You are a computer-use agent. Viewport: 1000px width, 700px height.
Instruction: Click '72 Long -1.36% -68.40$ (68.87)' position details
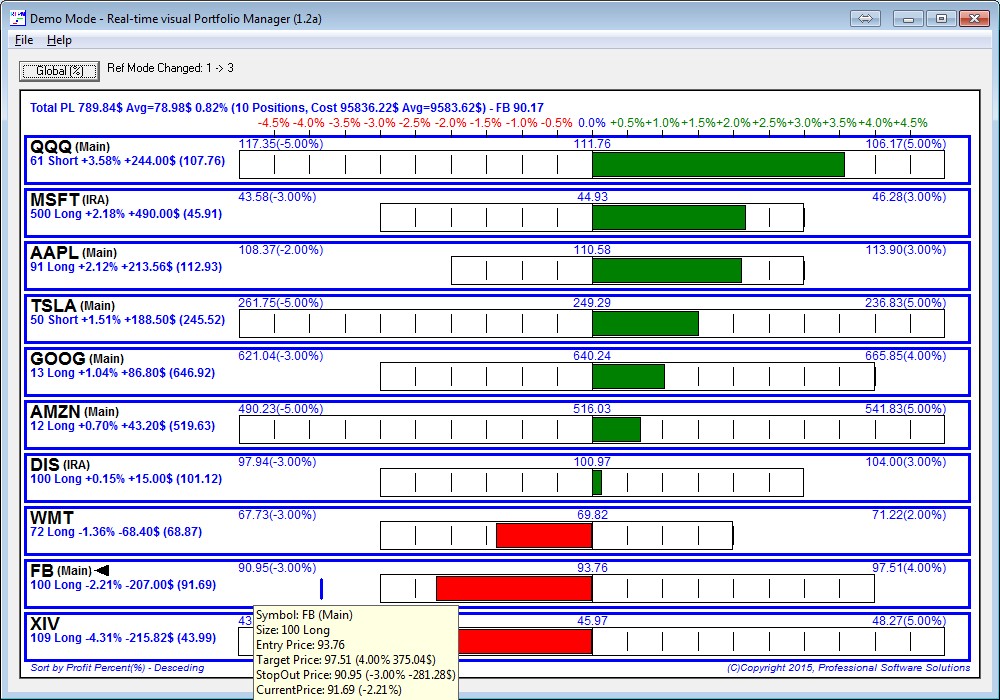tap(116, 531)
